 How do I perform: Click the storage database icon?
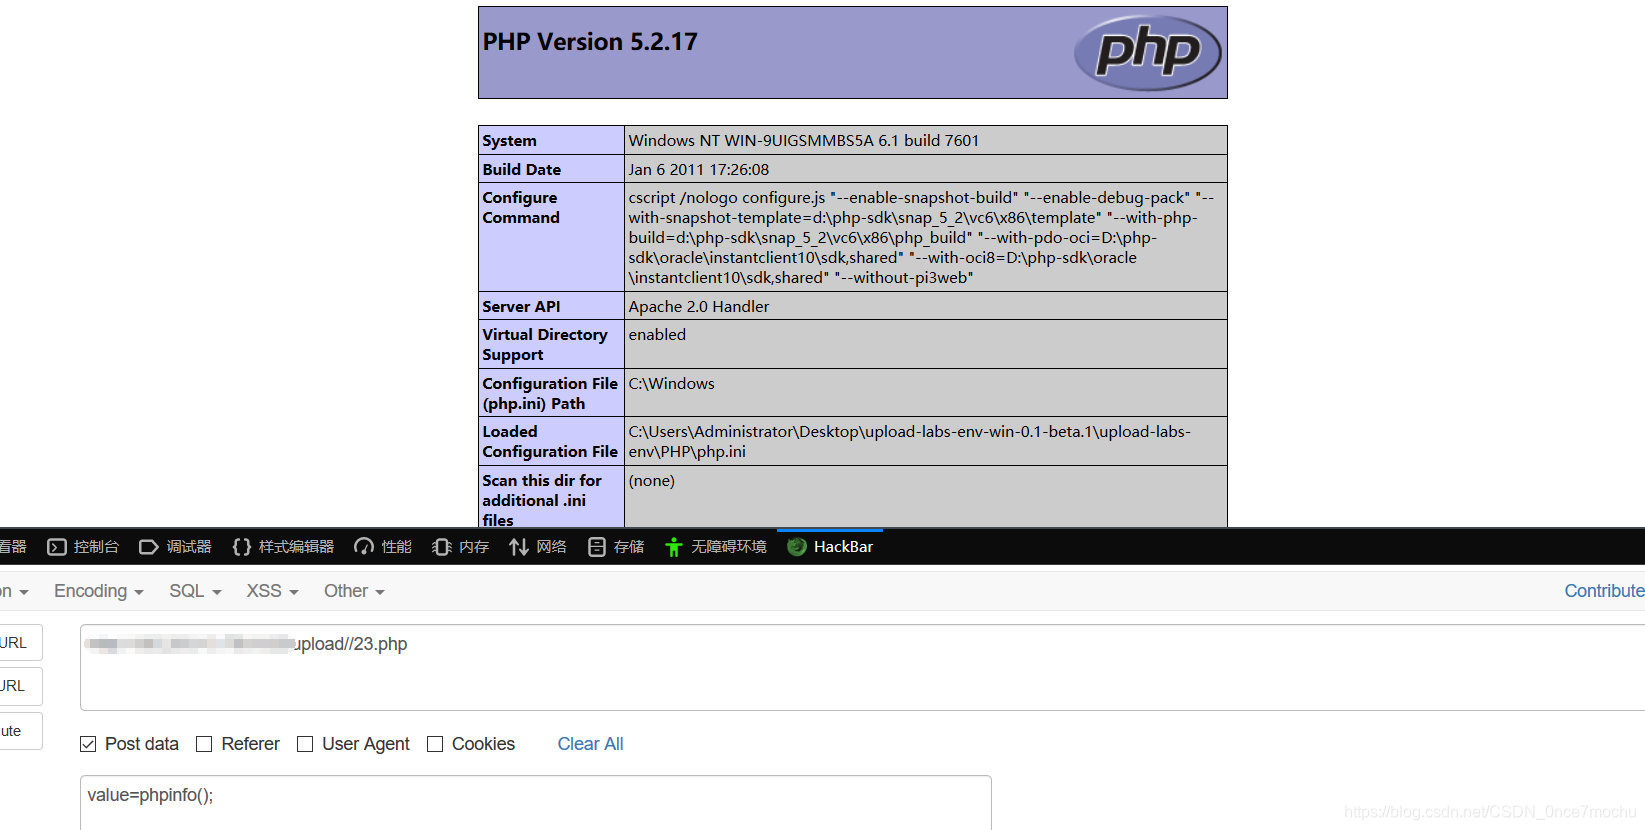[597, 547]
